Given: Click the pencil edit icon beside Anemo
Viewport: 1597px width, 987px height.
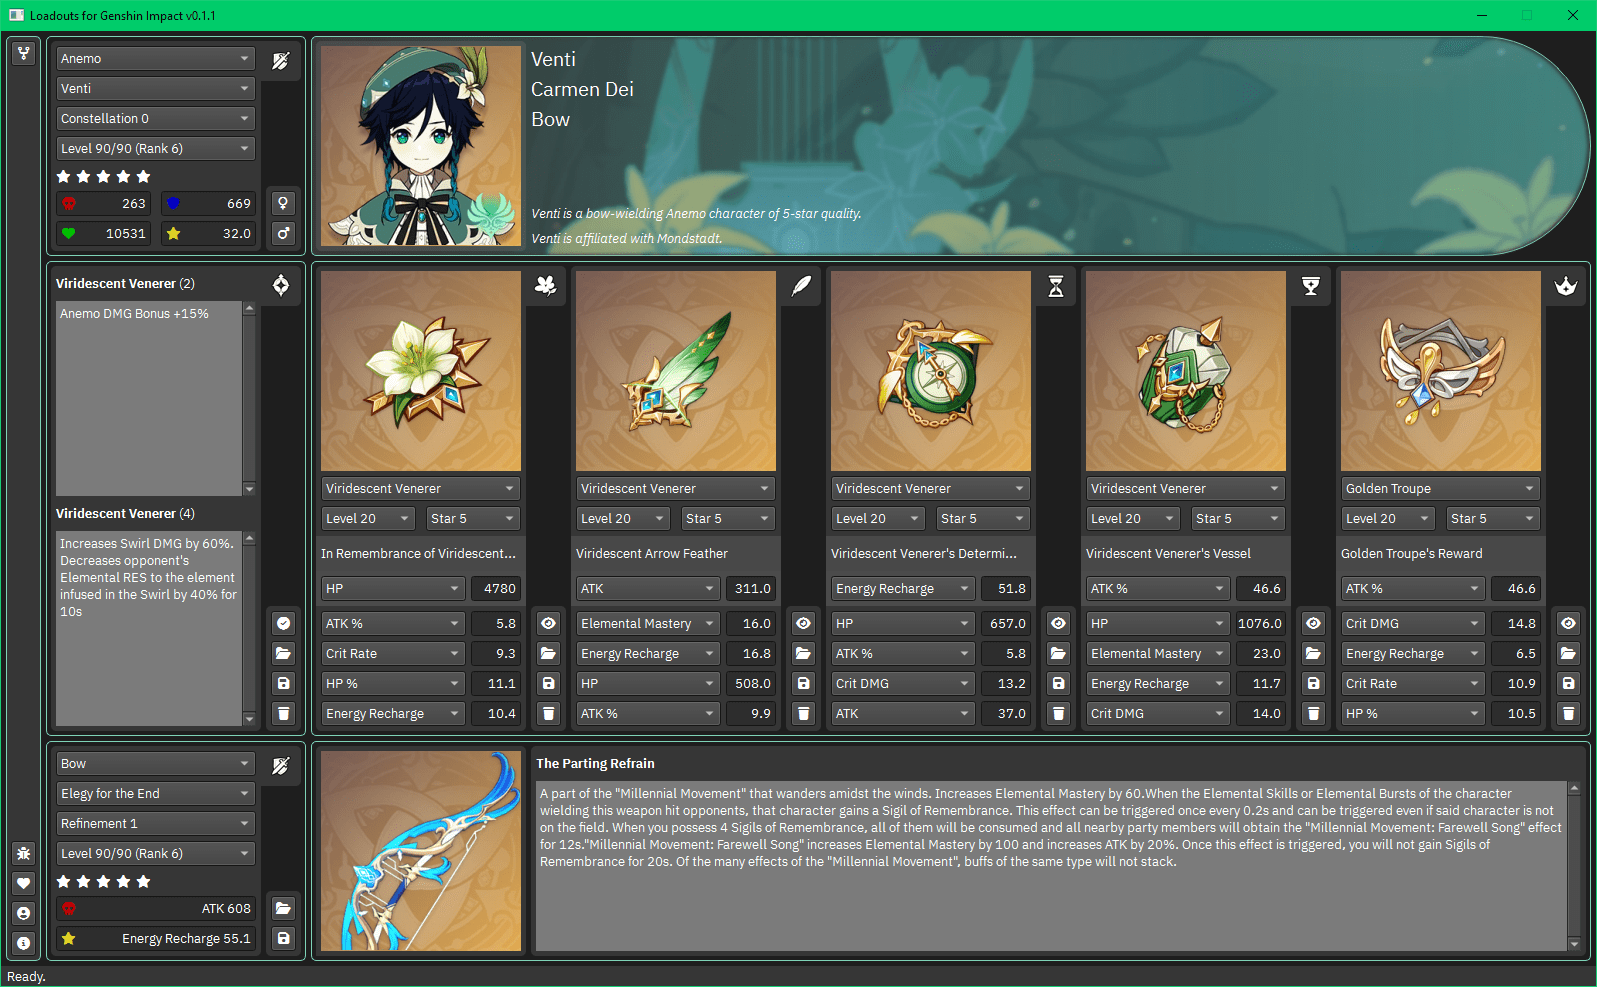Looking at the screenshot, I should [x=281, y=61].
